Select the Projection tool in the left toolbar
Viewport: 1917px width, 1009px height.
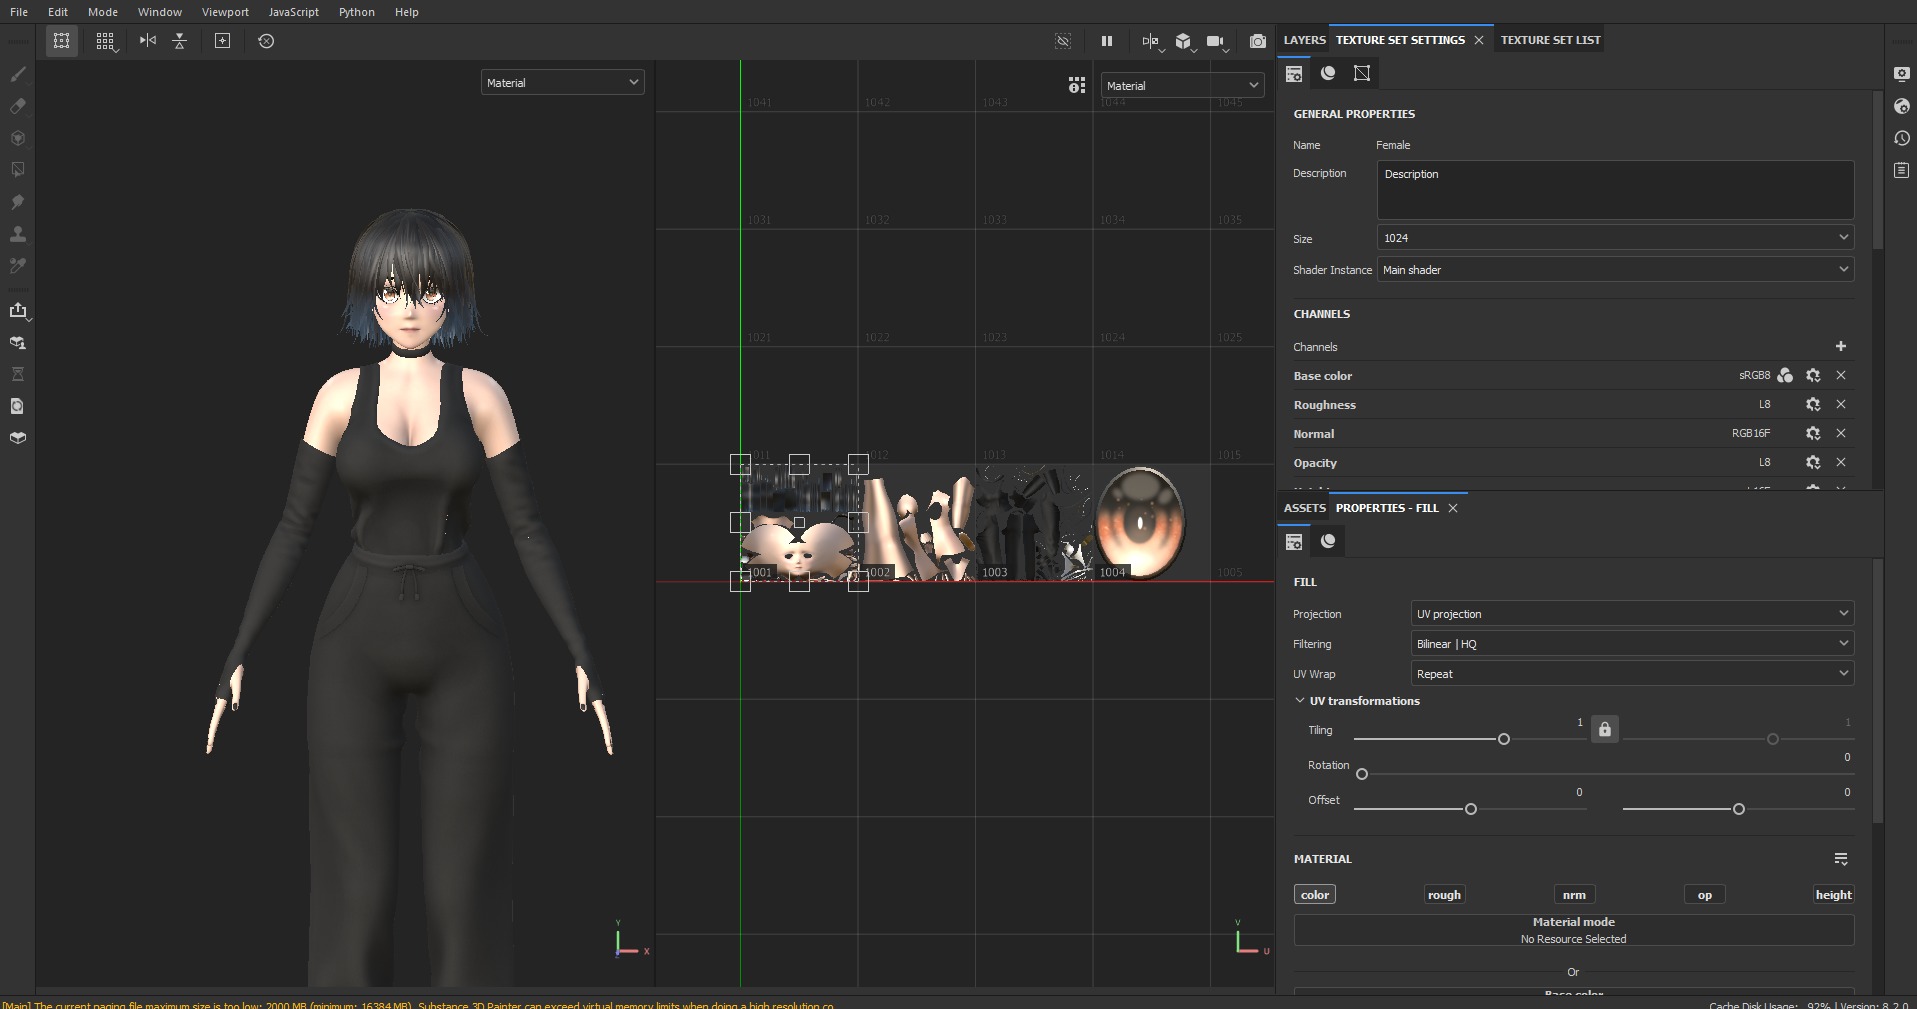point(18,138)
